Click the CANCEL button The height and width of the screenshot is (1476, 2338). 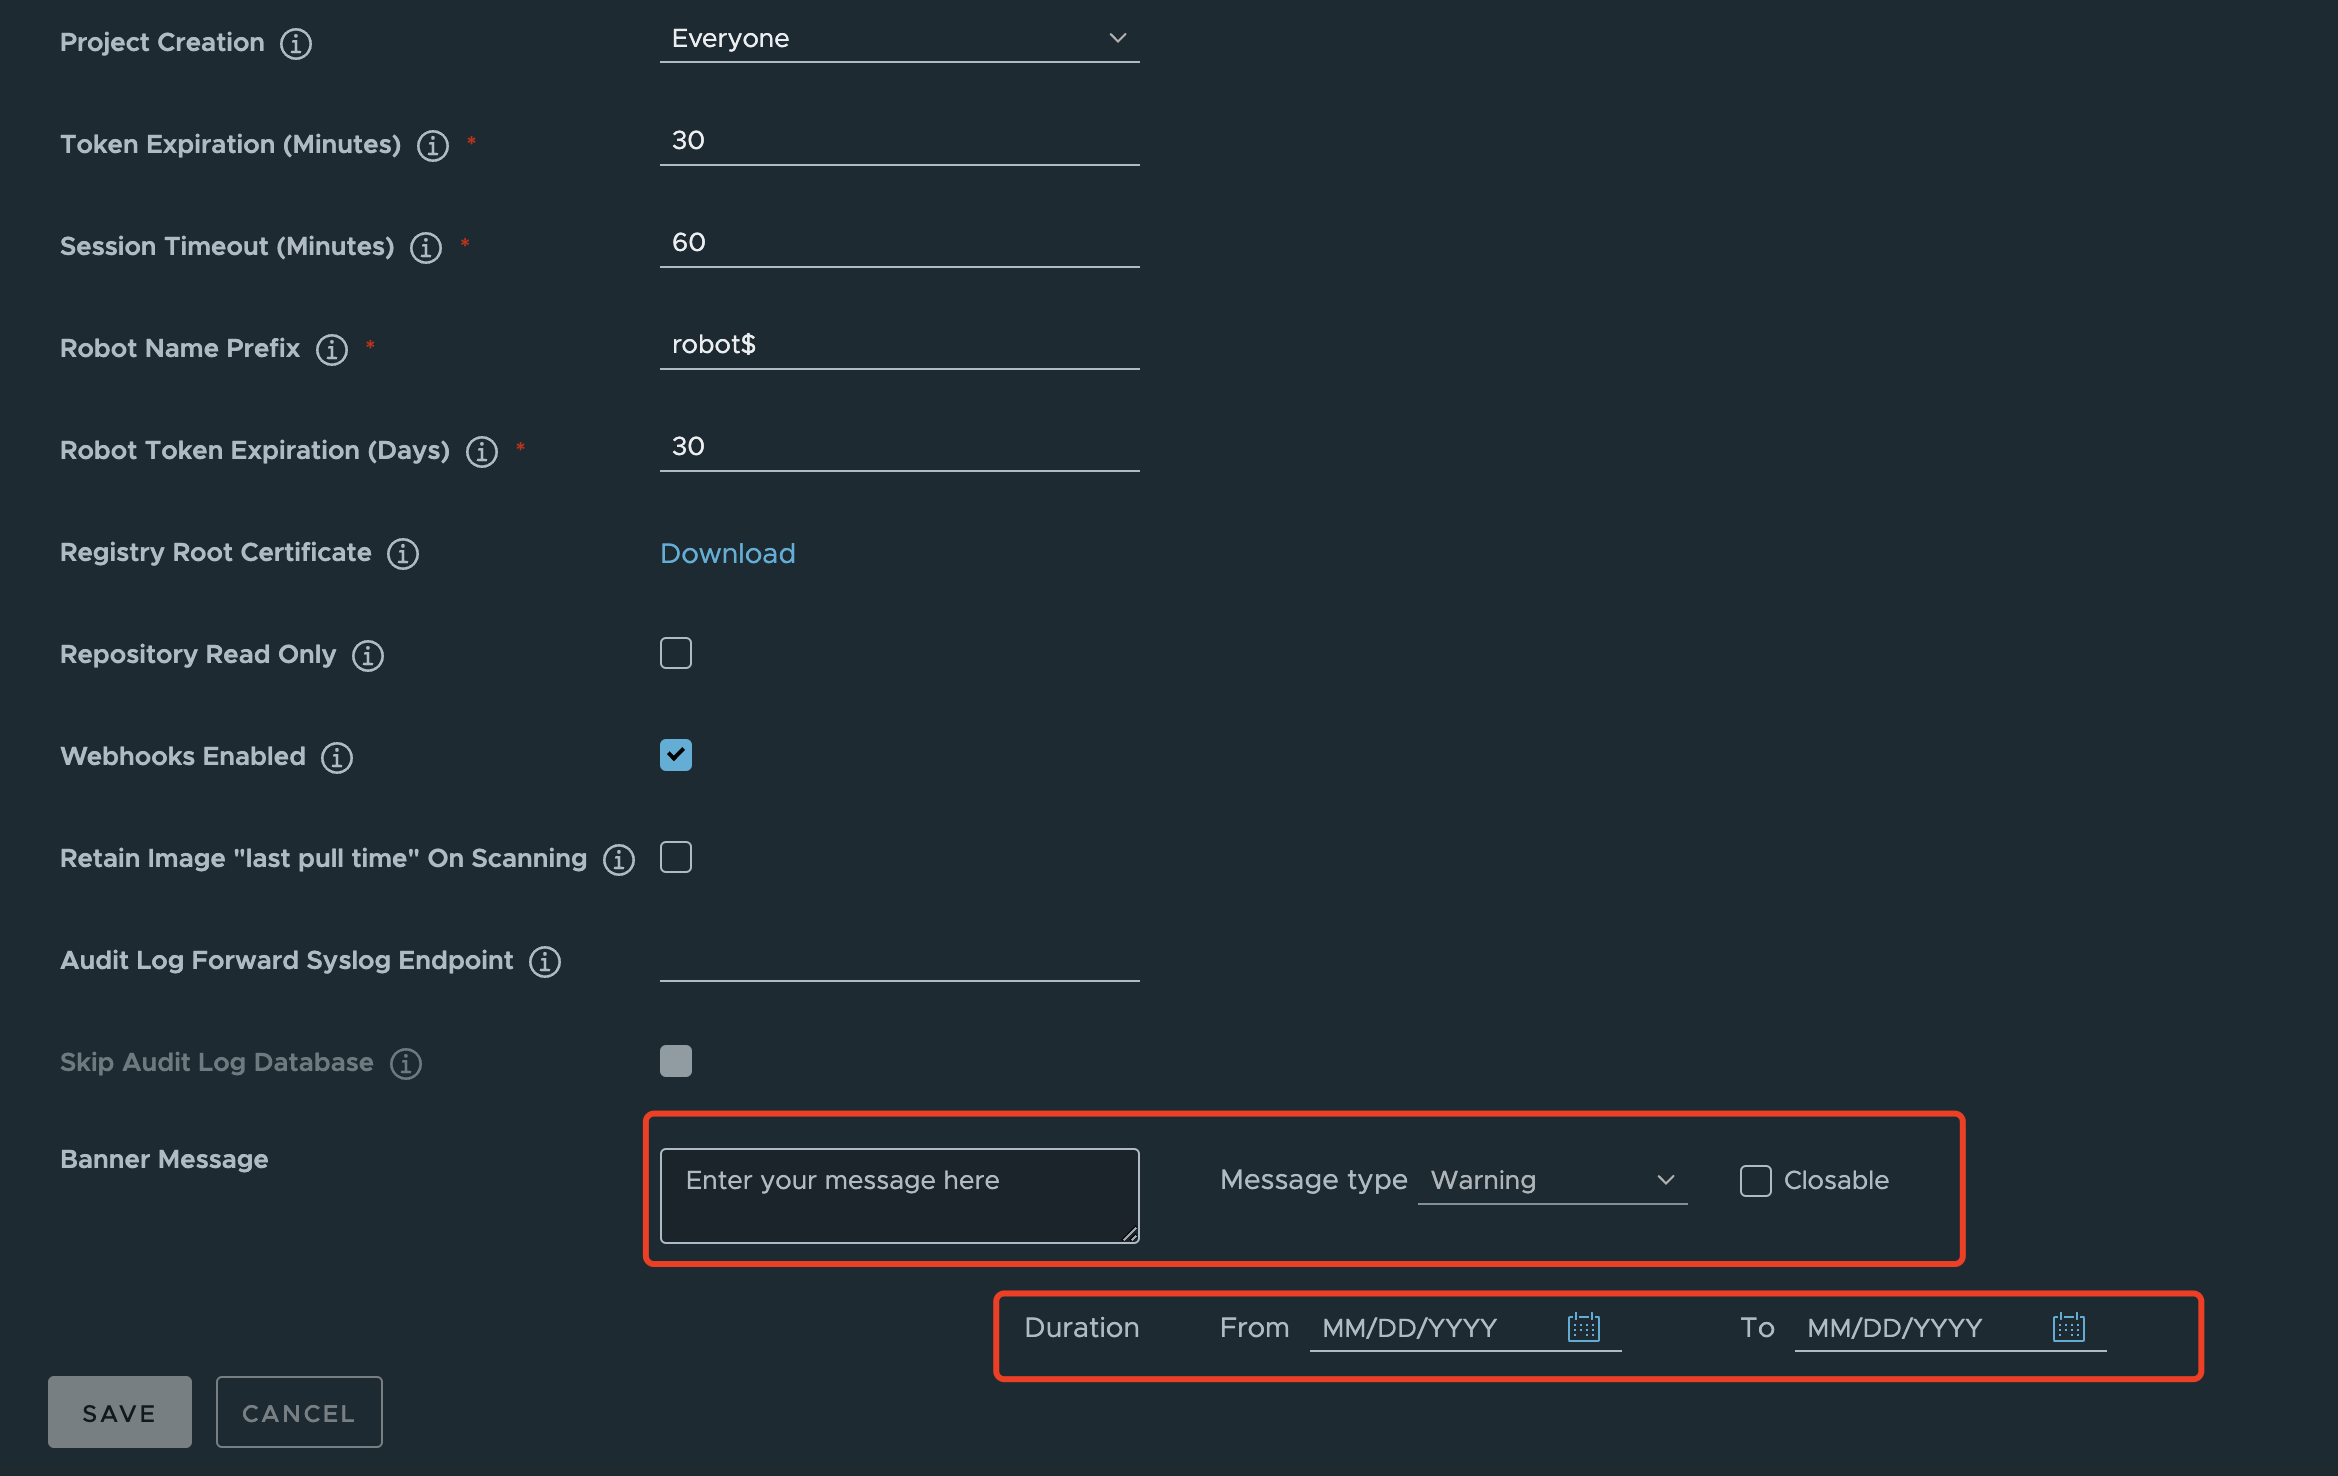pos(298,1412)
